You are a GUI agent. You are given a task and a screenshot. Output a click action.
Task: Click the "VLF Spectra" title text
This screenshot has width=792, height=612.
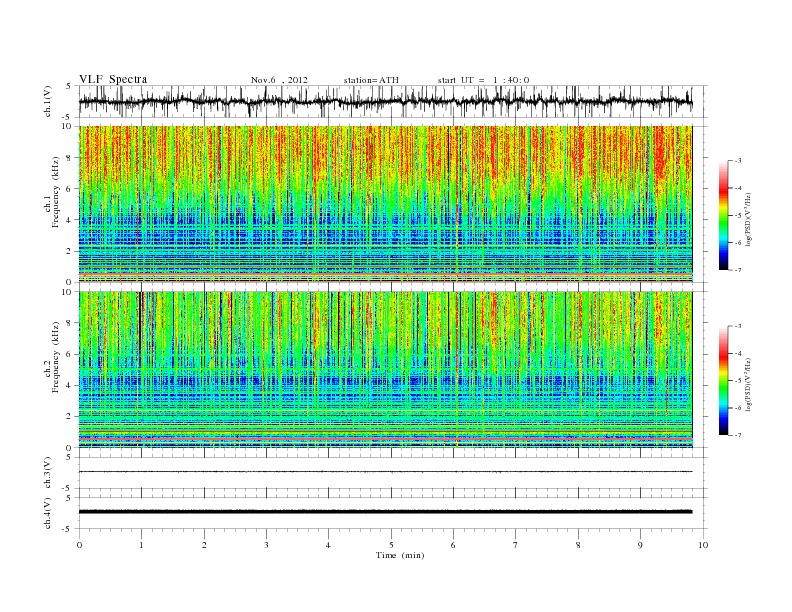point(113,79)
